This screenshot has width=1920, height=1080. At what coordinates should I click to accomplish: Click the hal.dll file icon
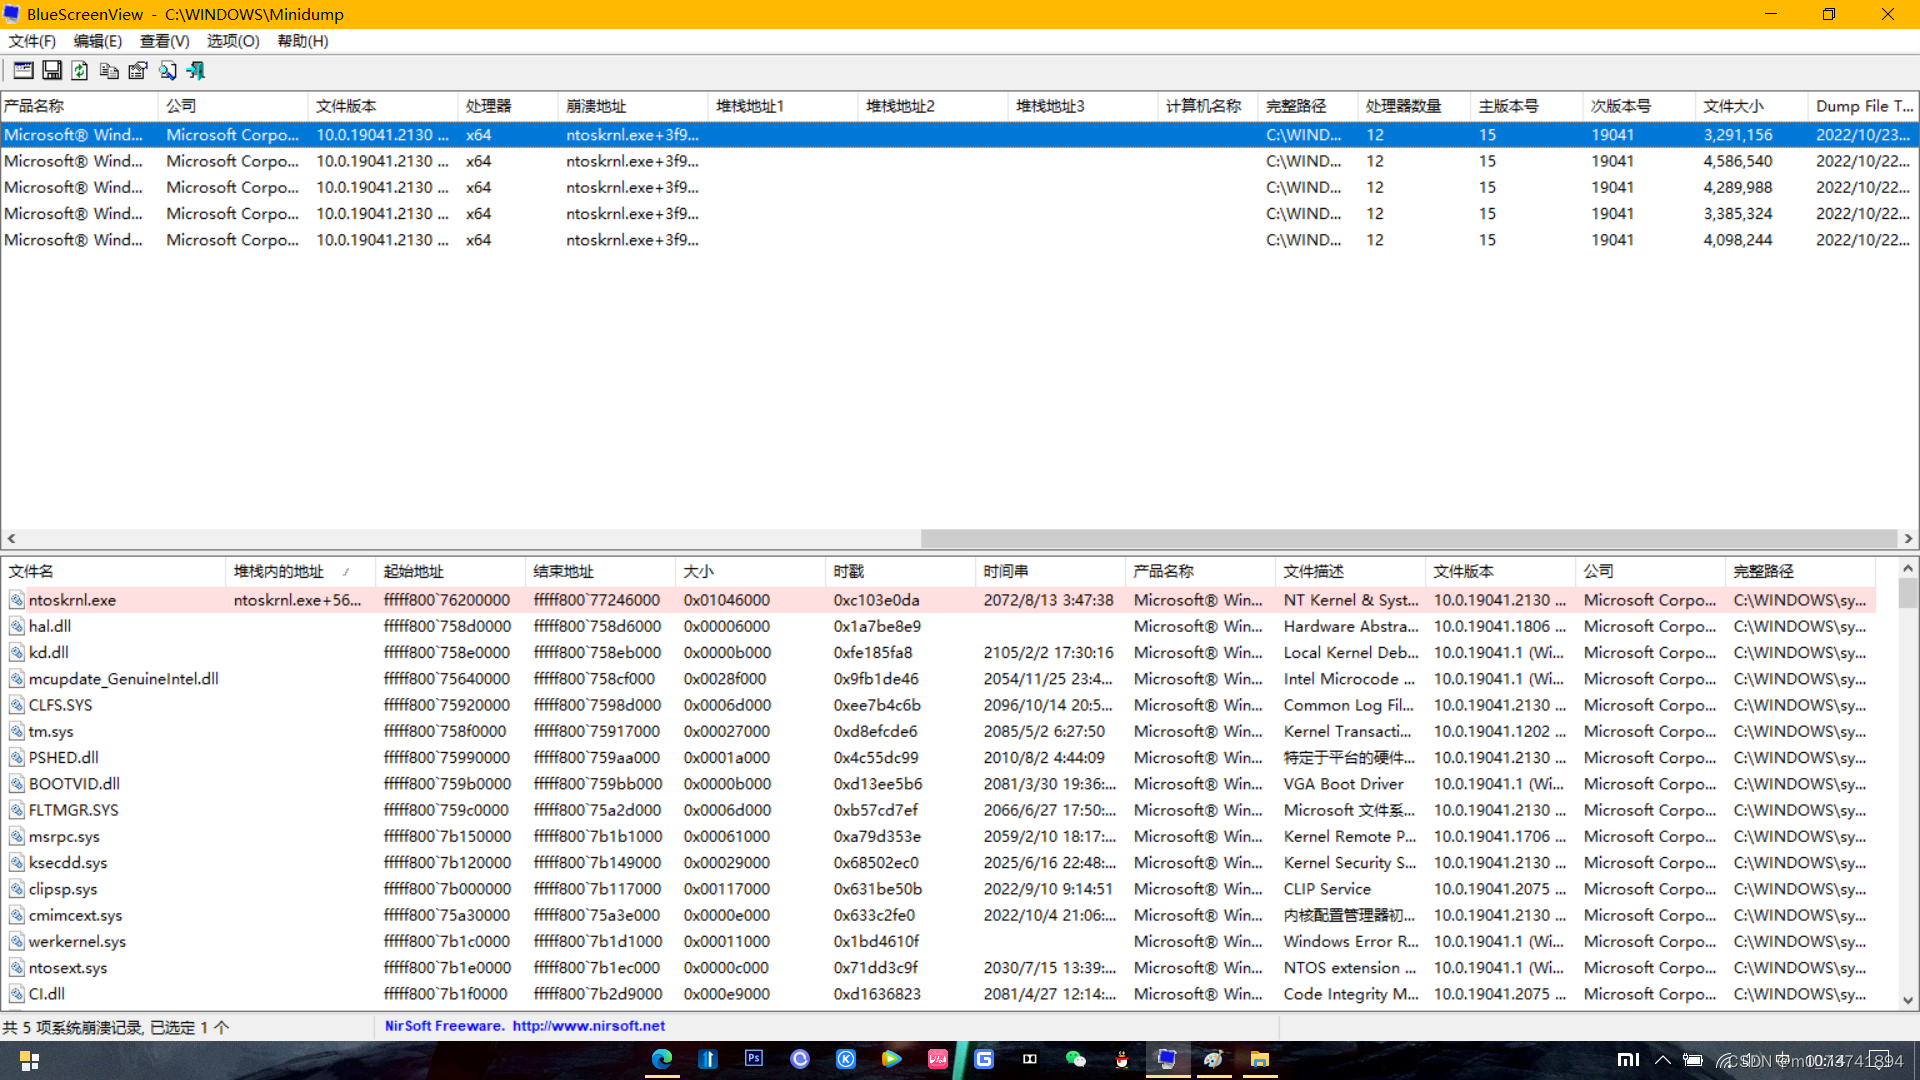tap(17, 626)
